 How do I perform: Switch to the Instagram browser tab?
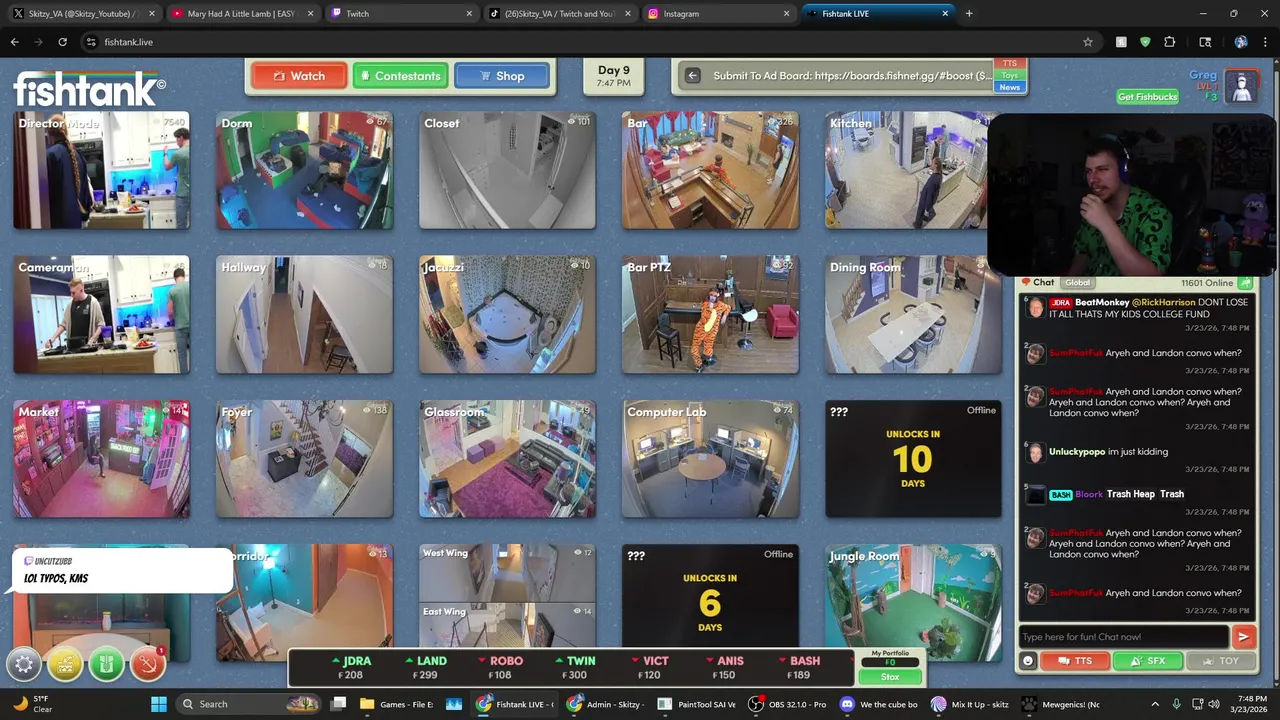[x=717, y=14]
